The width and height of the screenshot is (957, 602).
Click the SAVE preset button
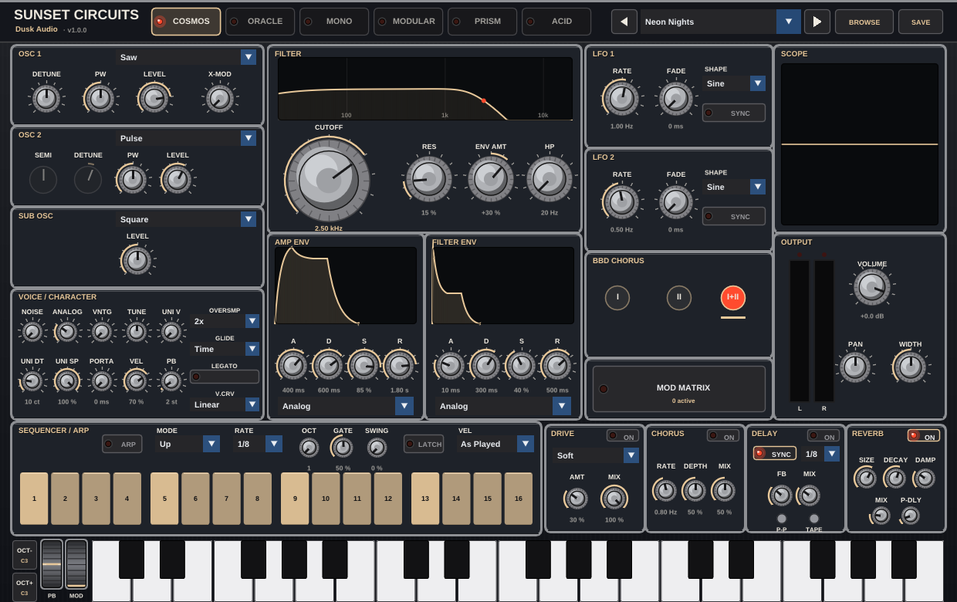pos(920,22)
